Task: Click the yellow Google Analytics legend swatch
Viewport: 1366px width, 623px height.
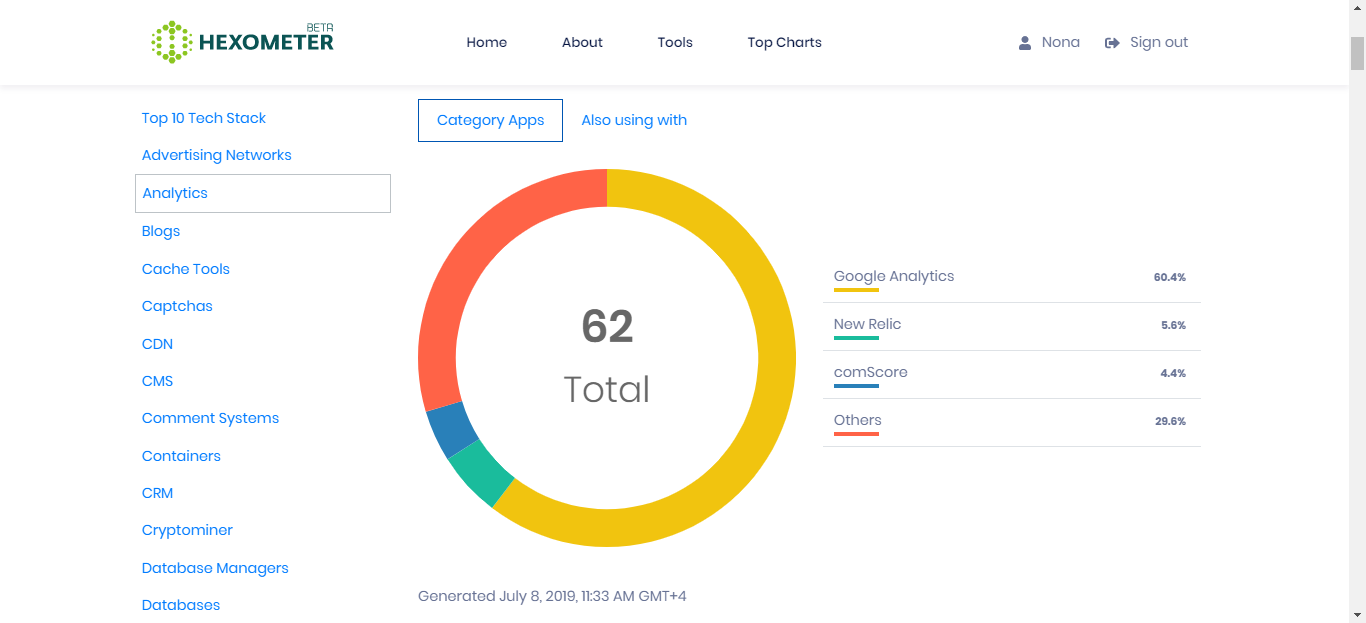Action: pos(856,290)
